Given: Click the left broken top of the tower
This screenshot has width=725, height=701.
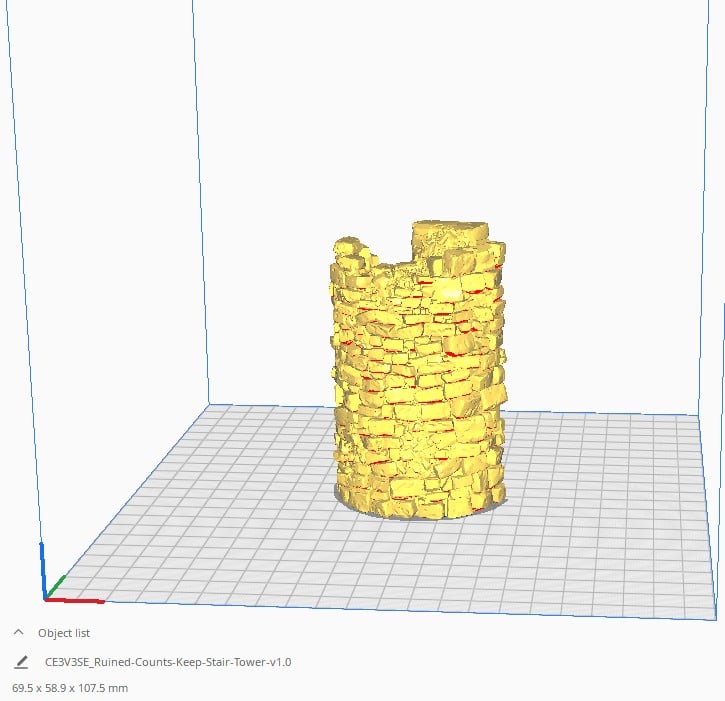Looking at the screenshot, I should [x=350, y=250].
